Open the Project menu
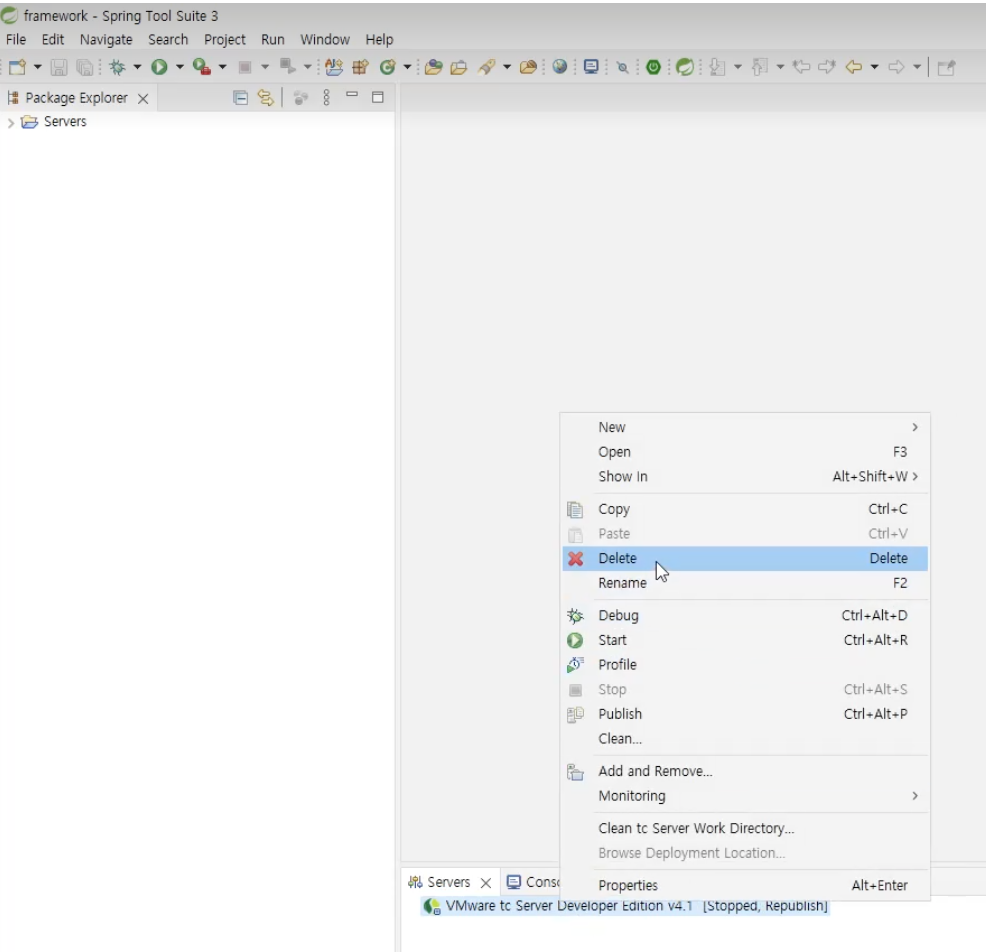986x952 pixels. coord(224,39)
